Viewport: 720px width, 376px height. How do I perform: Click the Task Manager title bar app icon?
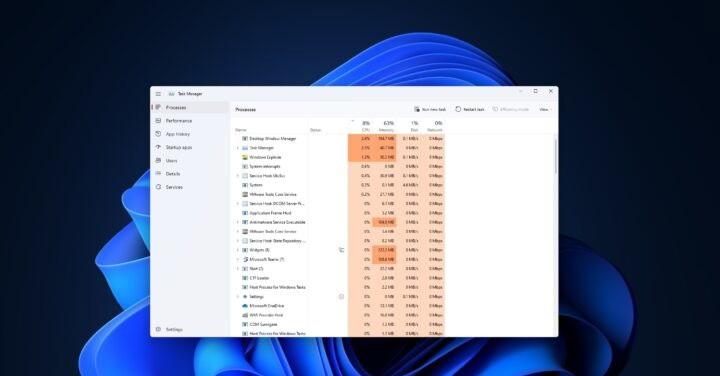coord(171,94)
